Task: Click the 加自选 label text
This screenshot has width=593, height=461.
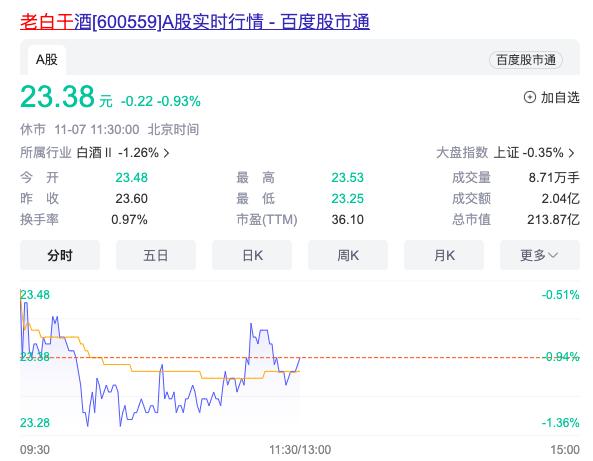Action: coord(560,97)
